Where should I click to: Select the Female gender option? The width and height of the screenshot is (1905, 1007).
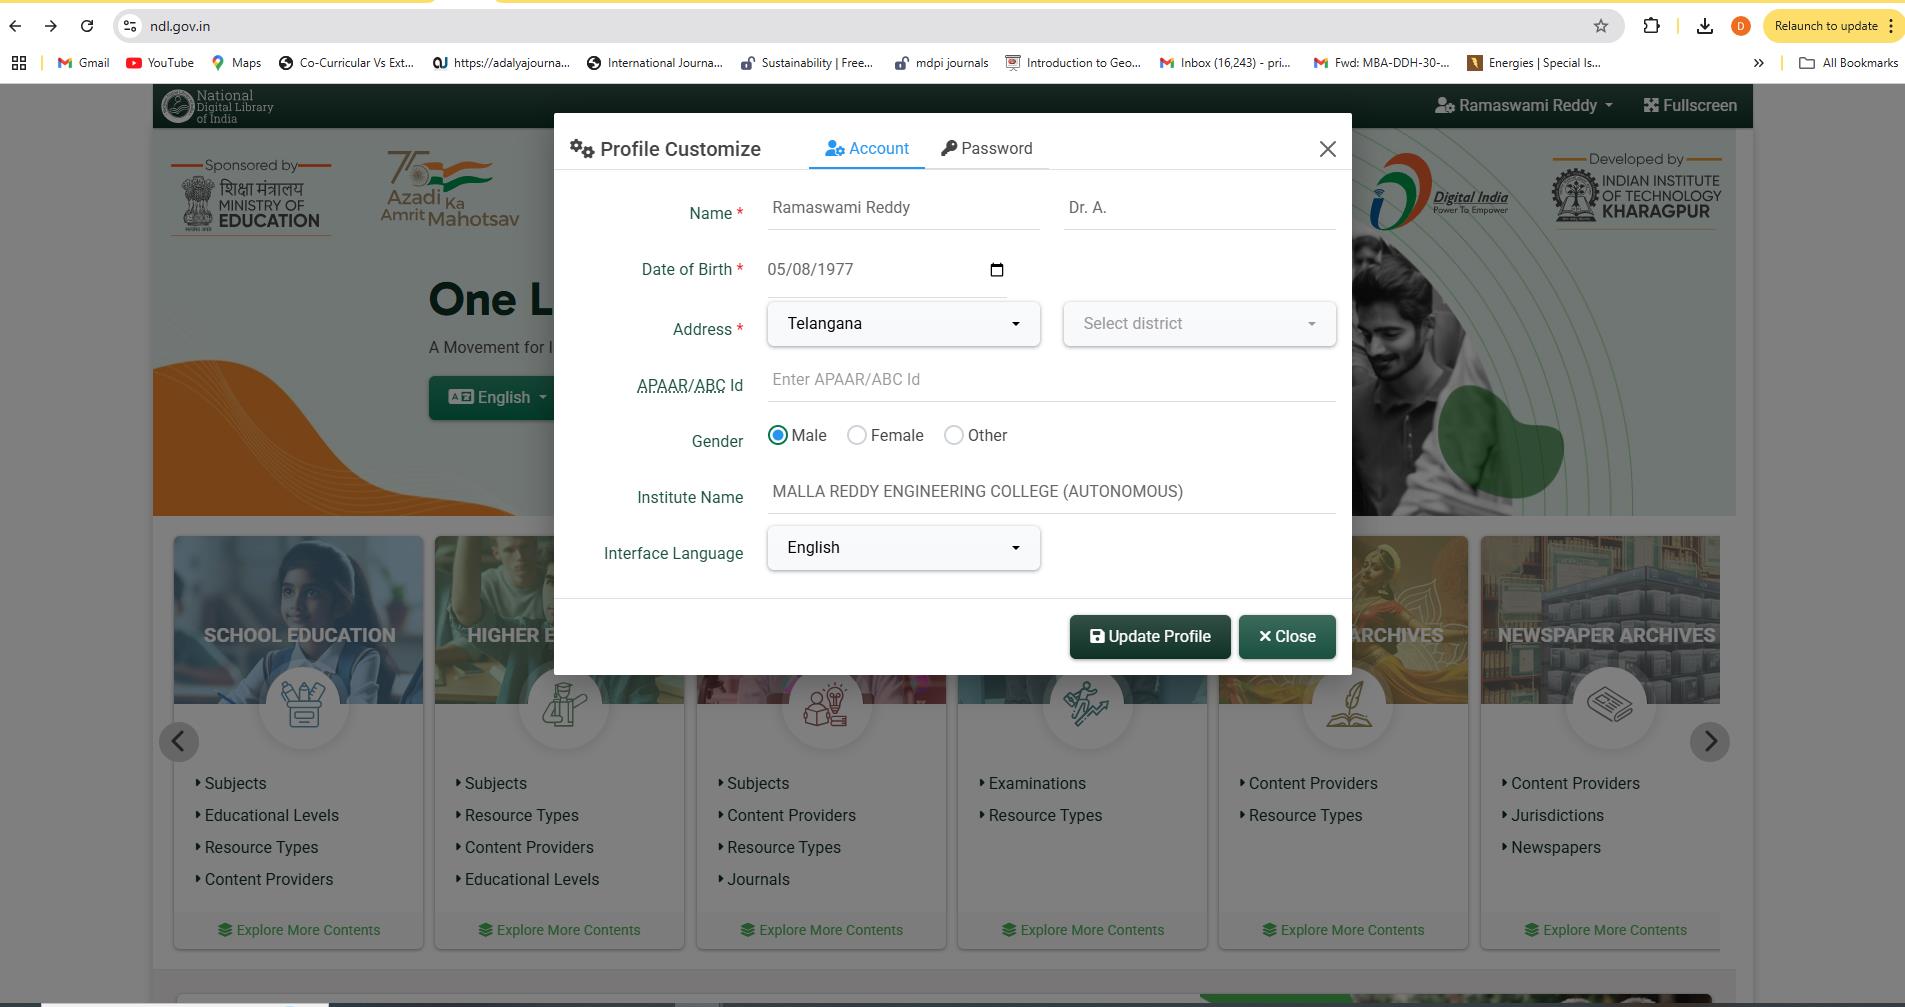[x=857, y=435]
